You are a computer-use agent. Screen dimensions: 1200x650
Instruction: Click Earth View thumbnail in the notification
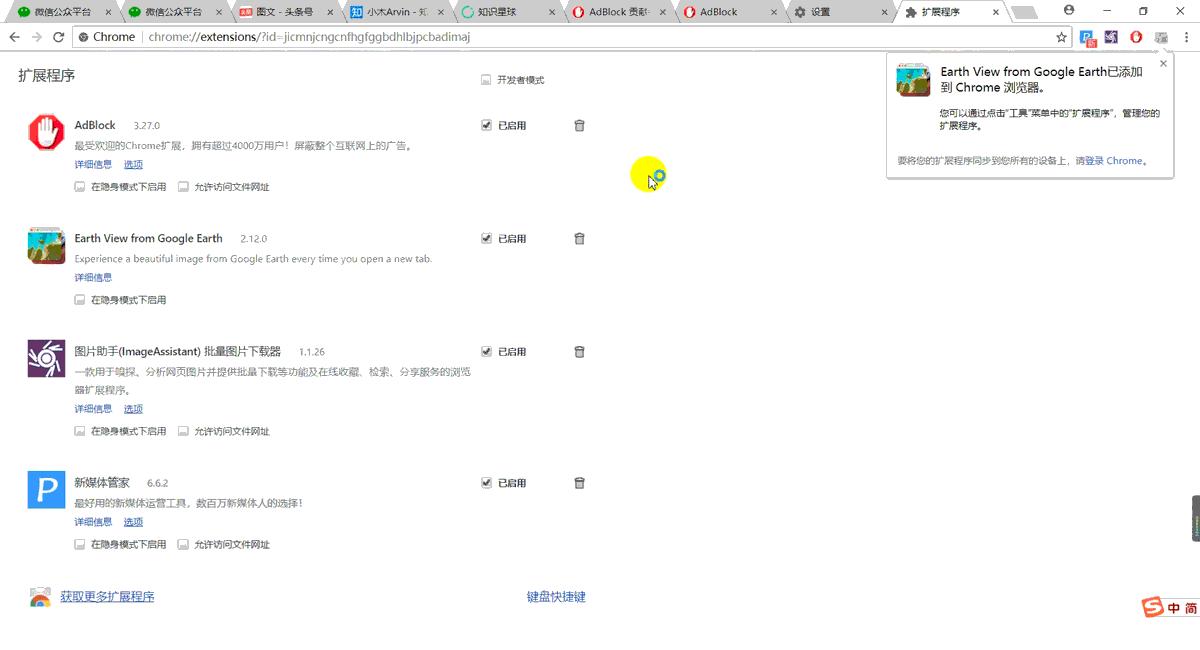[913, 80]
